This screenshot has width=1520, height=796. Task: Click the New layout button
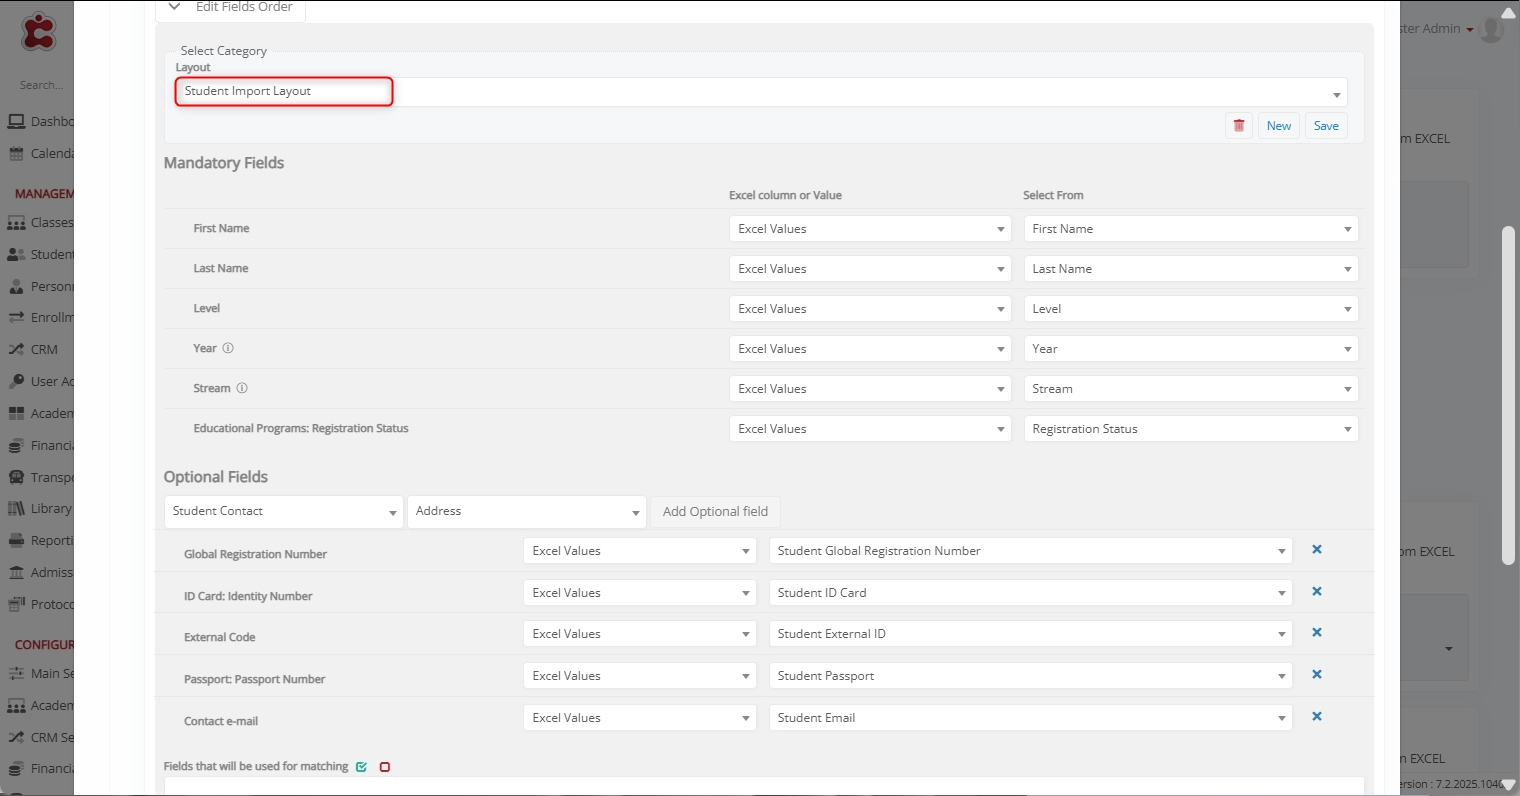1278,126
